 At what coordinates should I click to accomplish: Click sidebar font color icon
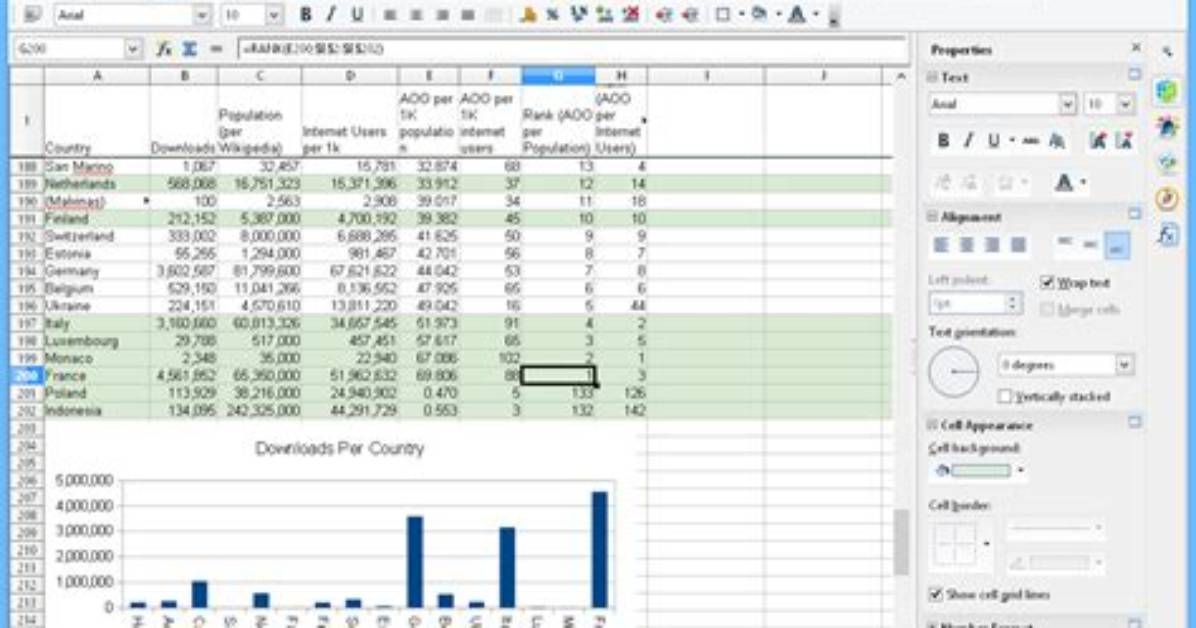click(1064, 182)
